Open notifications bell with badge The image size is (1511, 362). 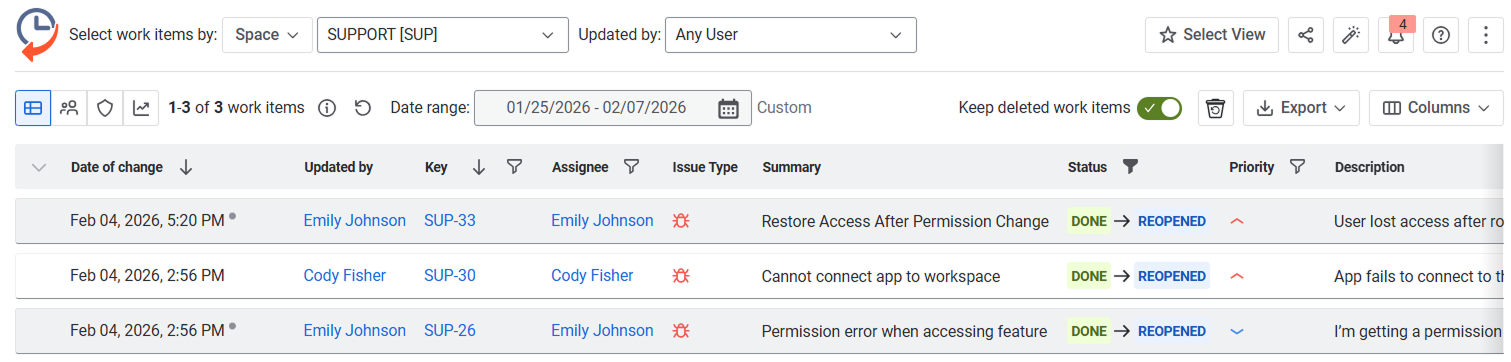pos(1395,35)
